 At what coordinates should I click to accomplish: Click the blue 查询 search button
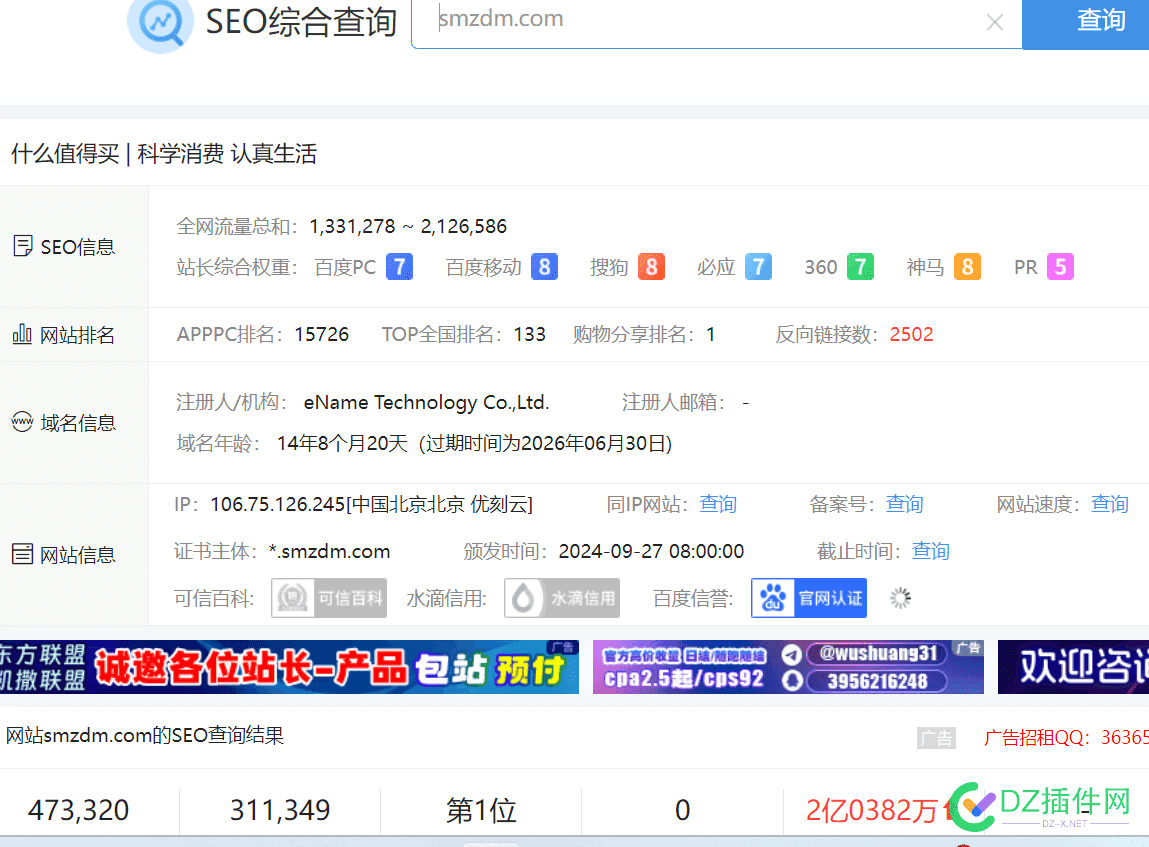(1086, 23)
